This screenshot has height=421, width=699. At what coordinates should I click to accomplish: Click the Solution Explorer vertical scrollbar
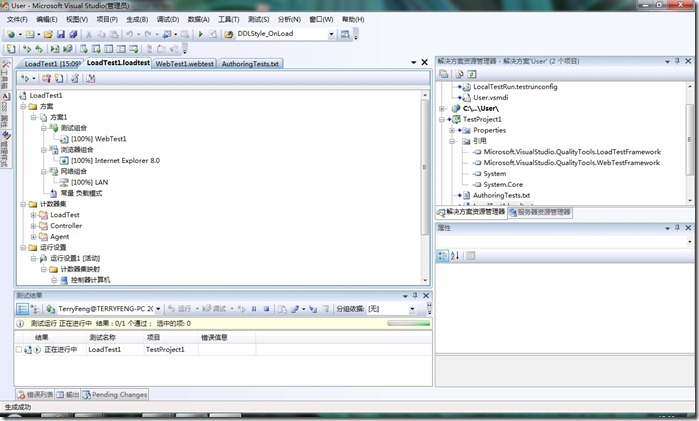(690, 142)
